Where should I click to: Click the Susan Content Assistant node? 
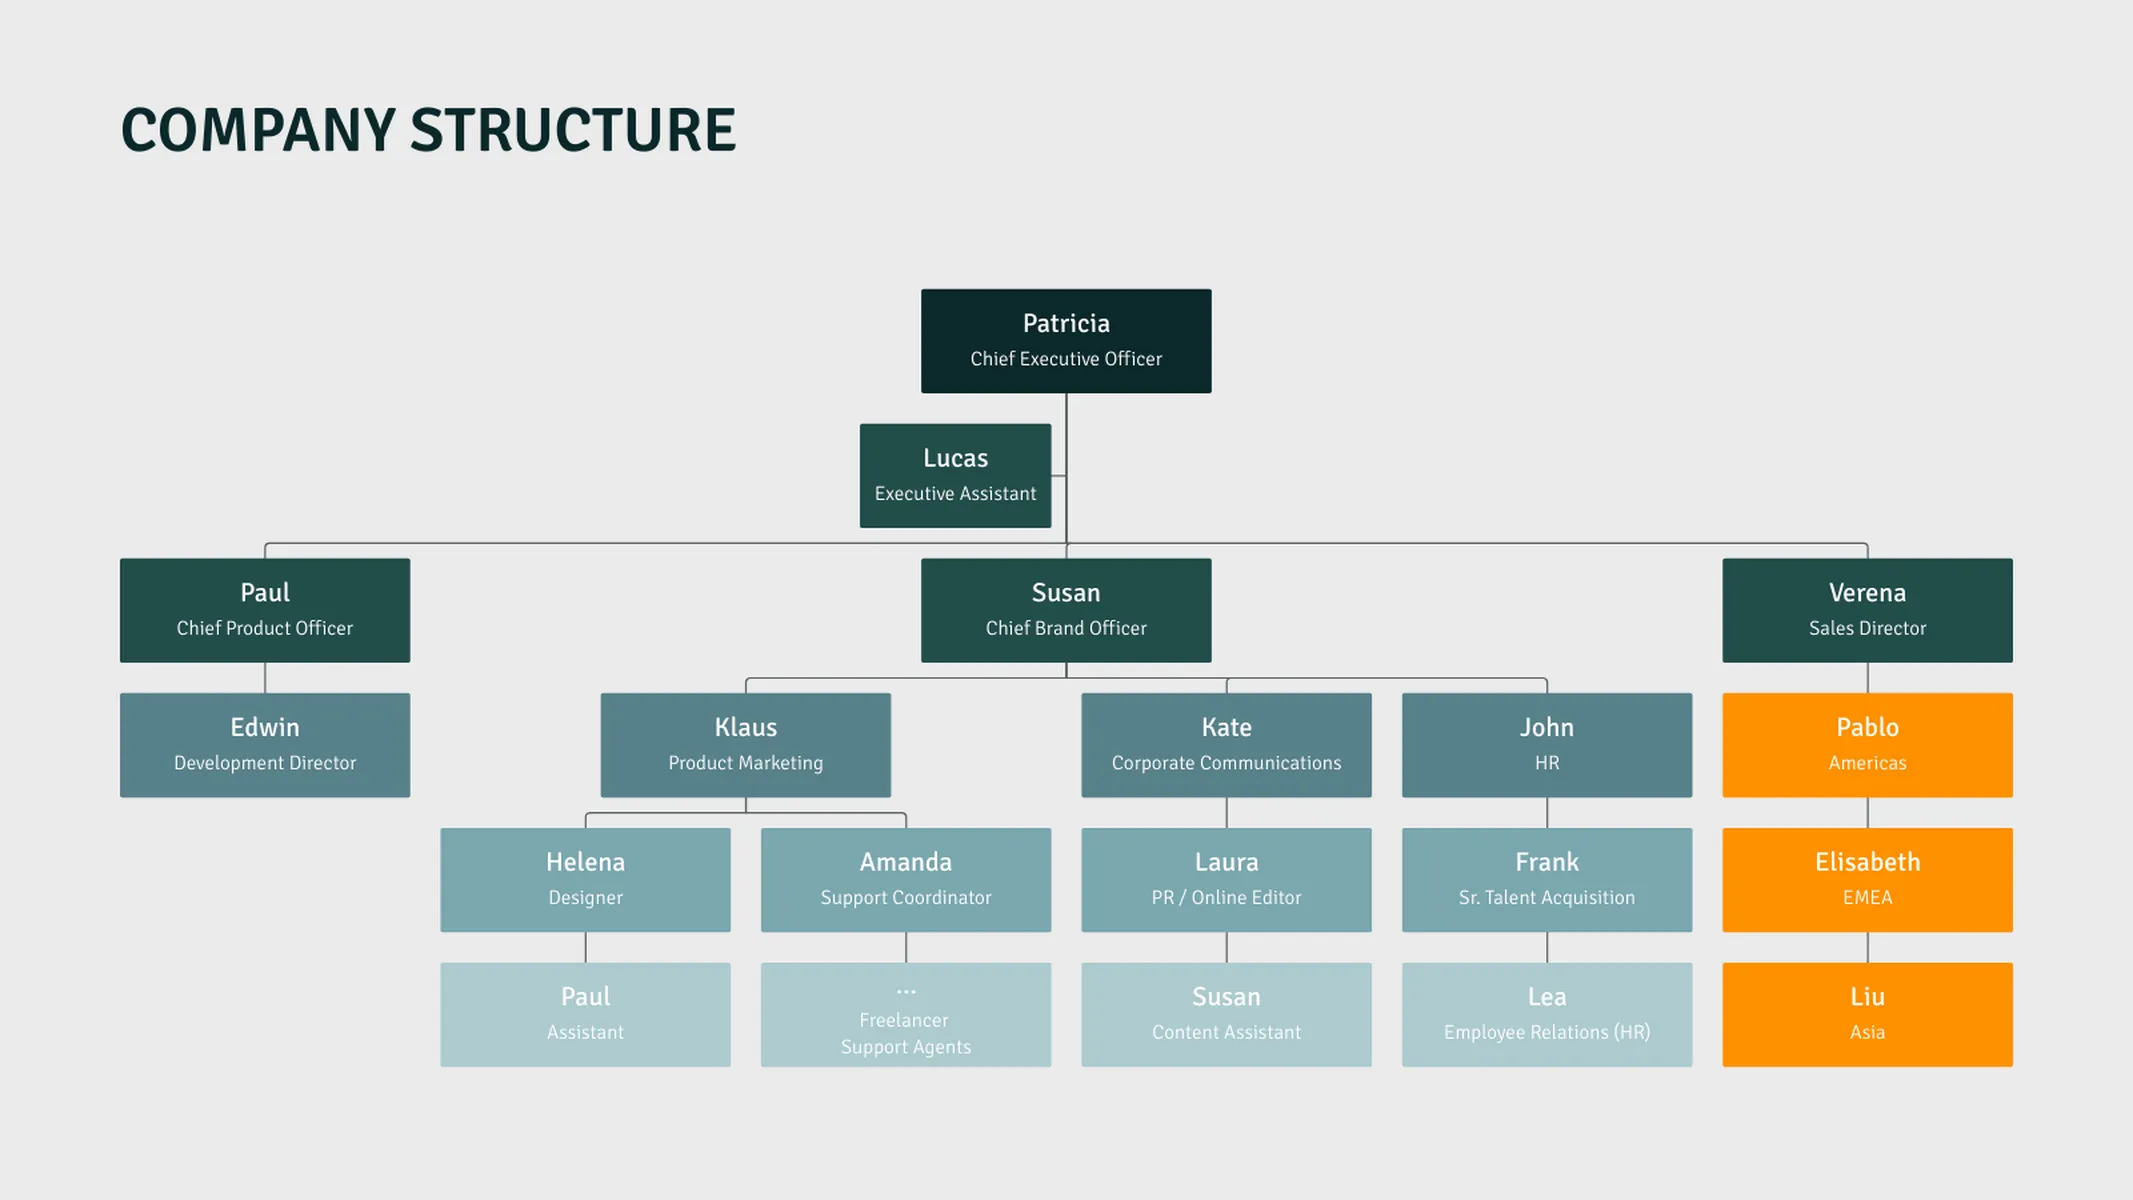1225,1014
